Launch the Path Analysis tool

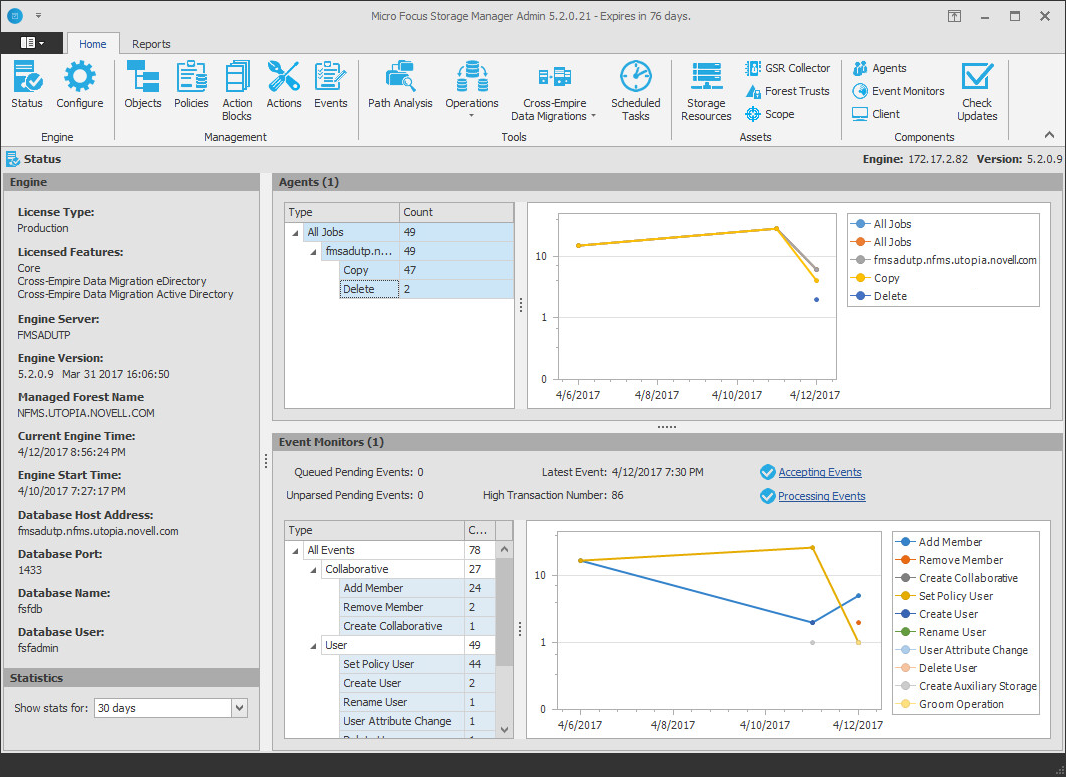400,84
